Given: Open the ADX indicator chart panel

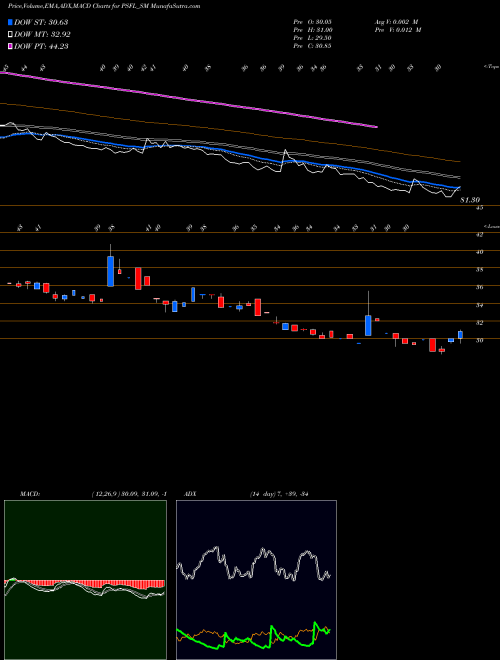Looking at the screenshot, I should point(256,580).
